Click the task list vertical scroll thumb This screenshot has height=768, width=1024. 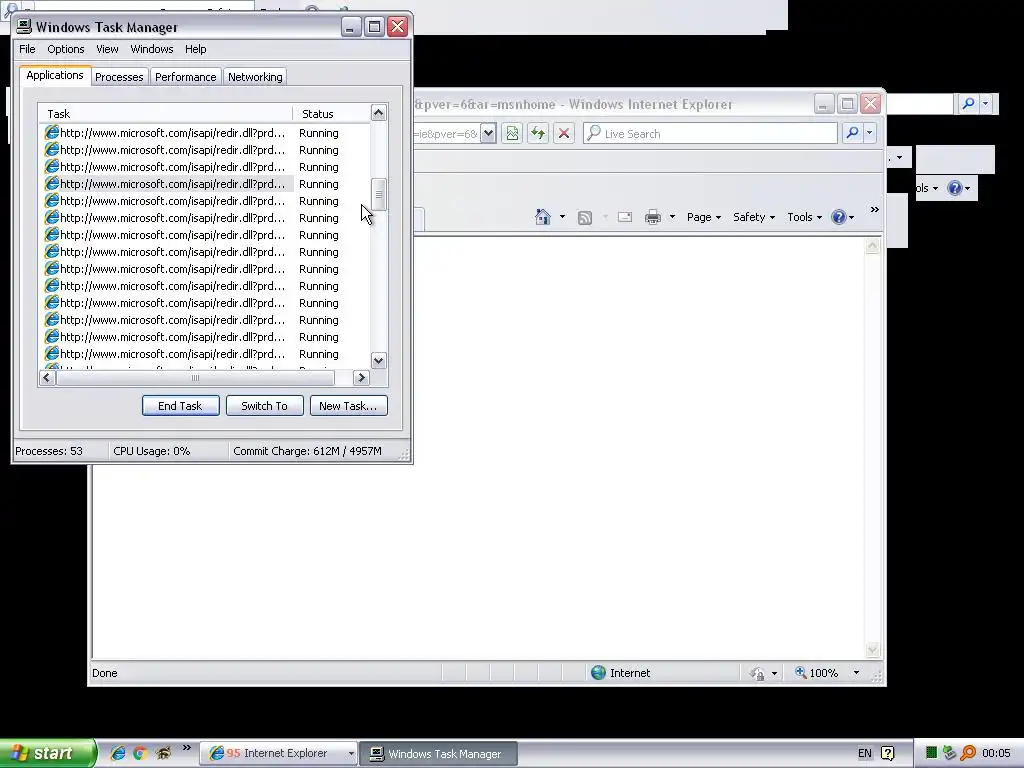point(379,195)
